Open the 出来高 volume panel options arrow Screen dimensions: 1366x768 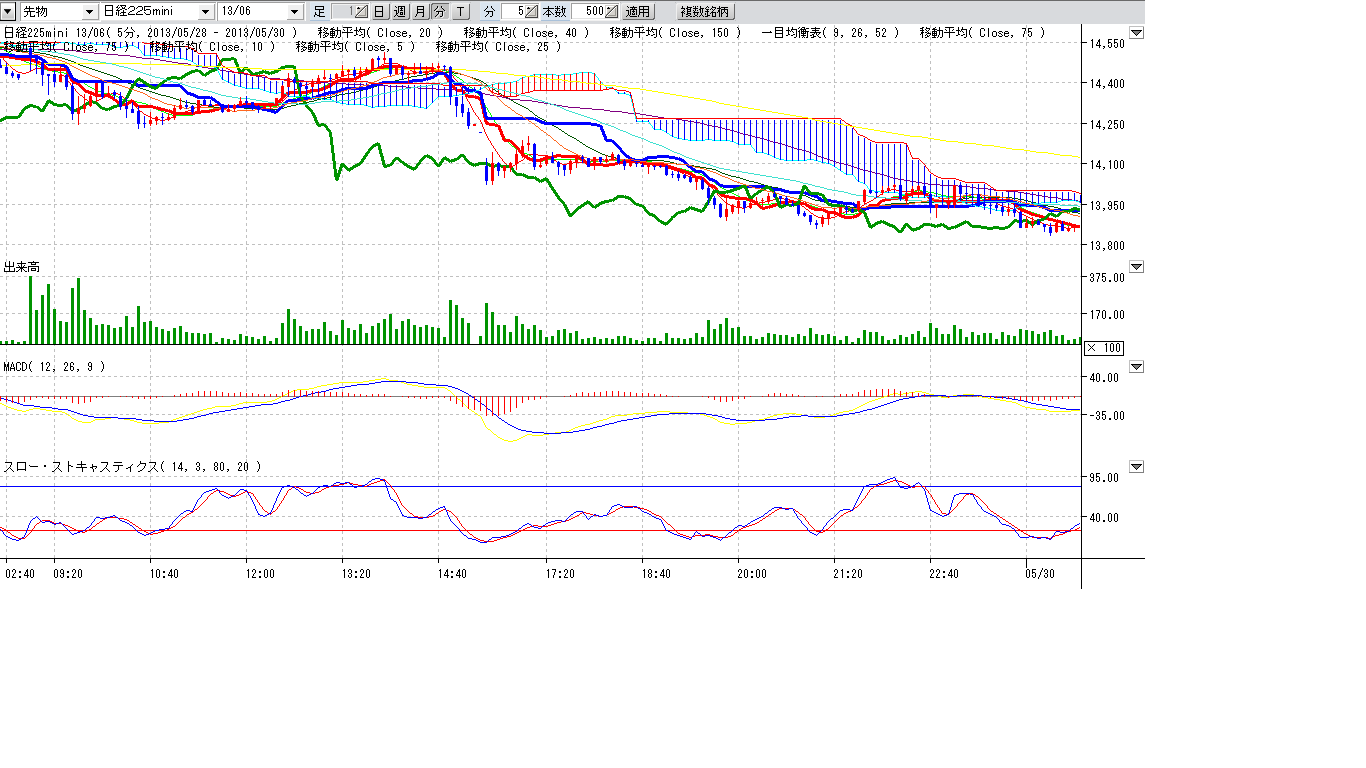click(1136, 267)
